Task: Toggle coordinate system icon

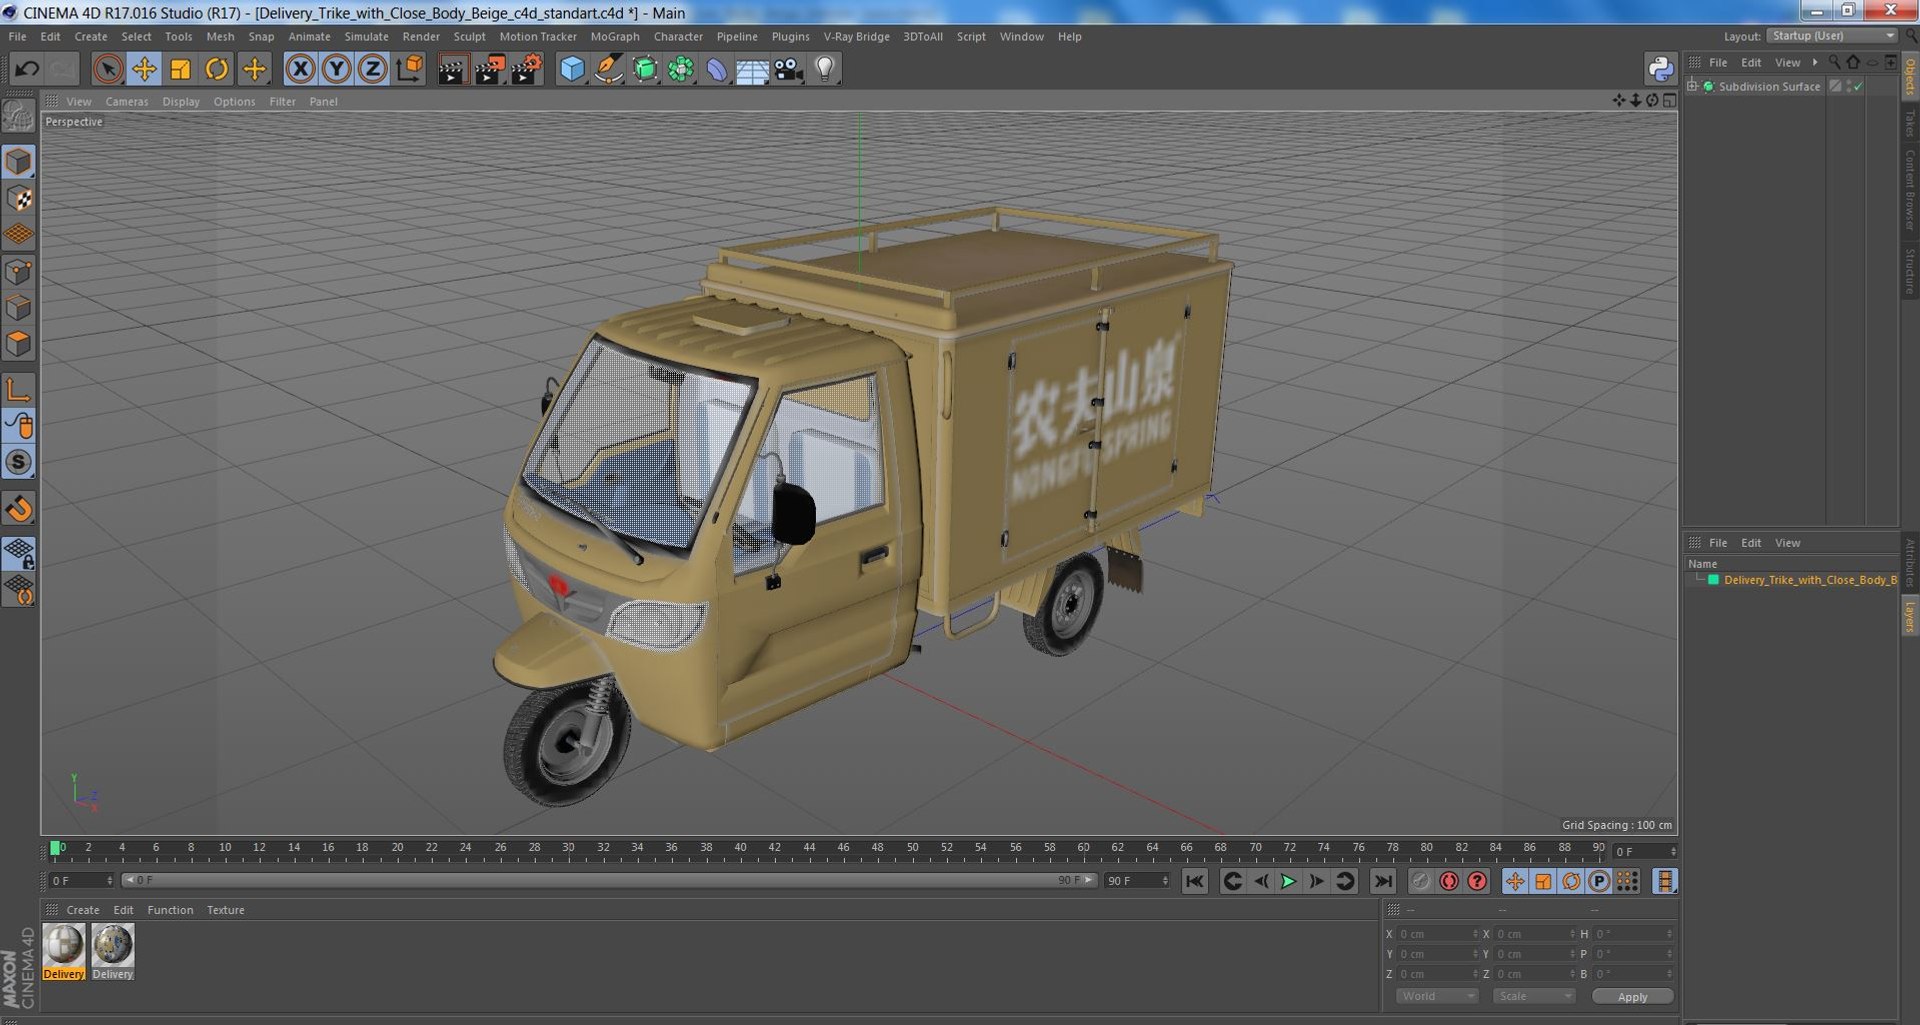Action: coord(409,69)
